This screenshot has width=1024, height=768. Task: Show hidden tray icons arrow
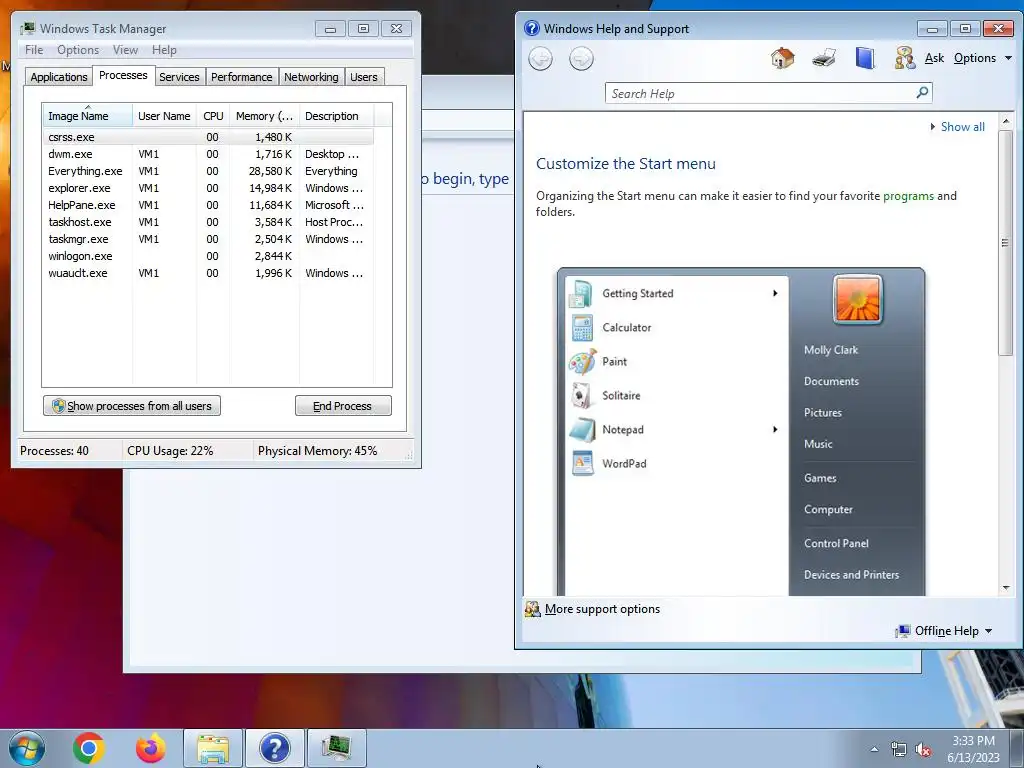tap(874, 750)
